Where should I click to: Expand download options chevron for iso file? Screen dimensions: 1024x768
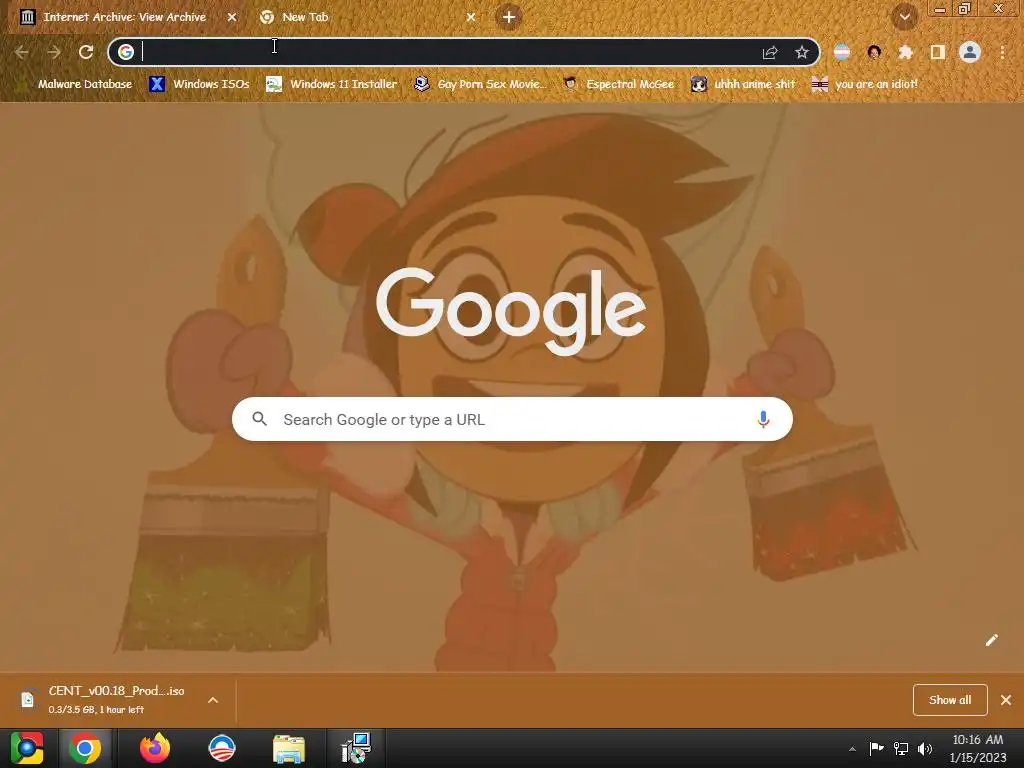pyautogui.click(x=213, y=700)
